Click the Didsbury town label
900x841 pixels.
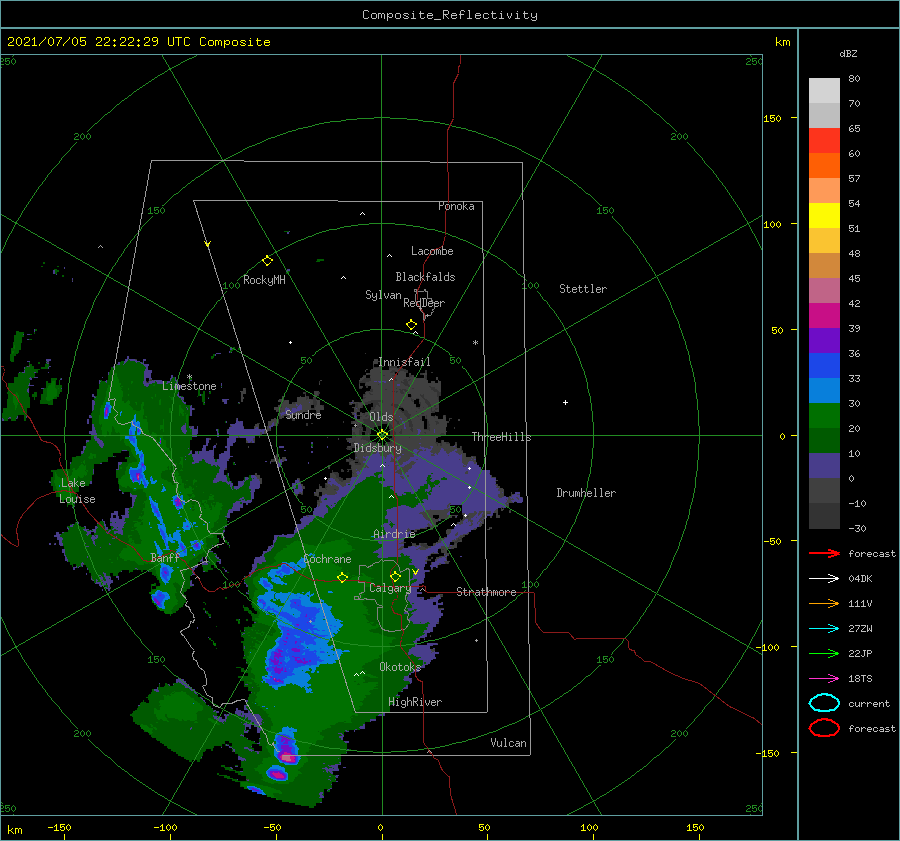(377, 448)
